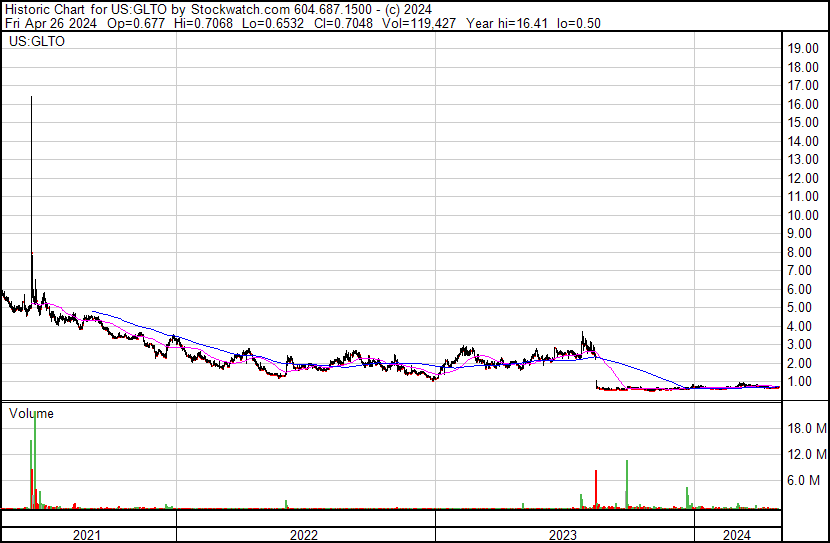Click the 12.0 M volume axis label

point(807,454)
